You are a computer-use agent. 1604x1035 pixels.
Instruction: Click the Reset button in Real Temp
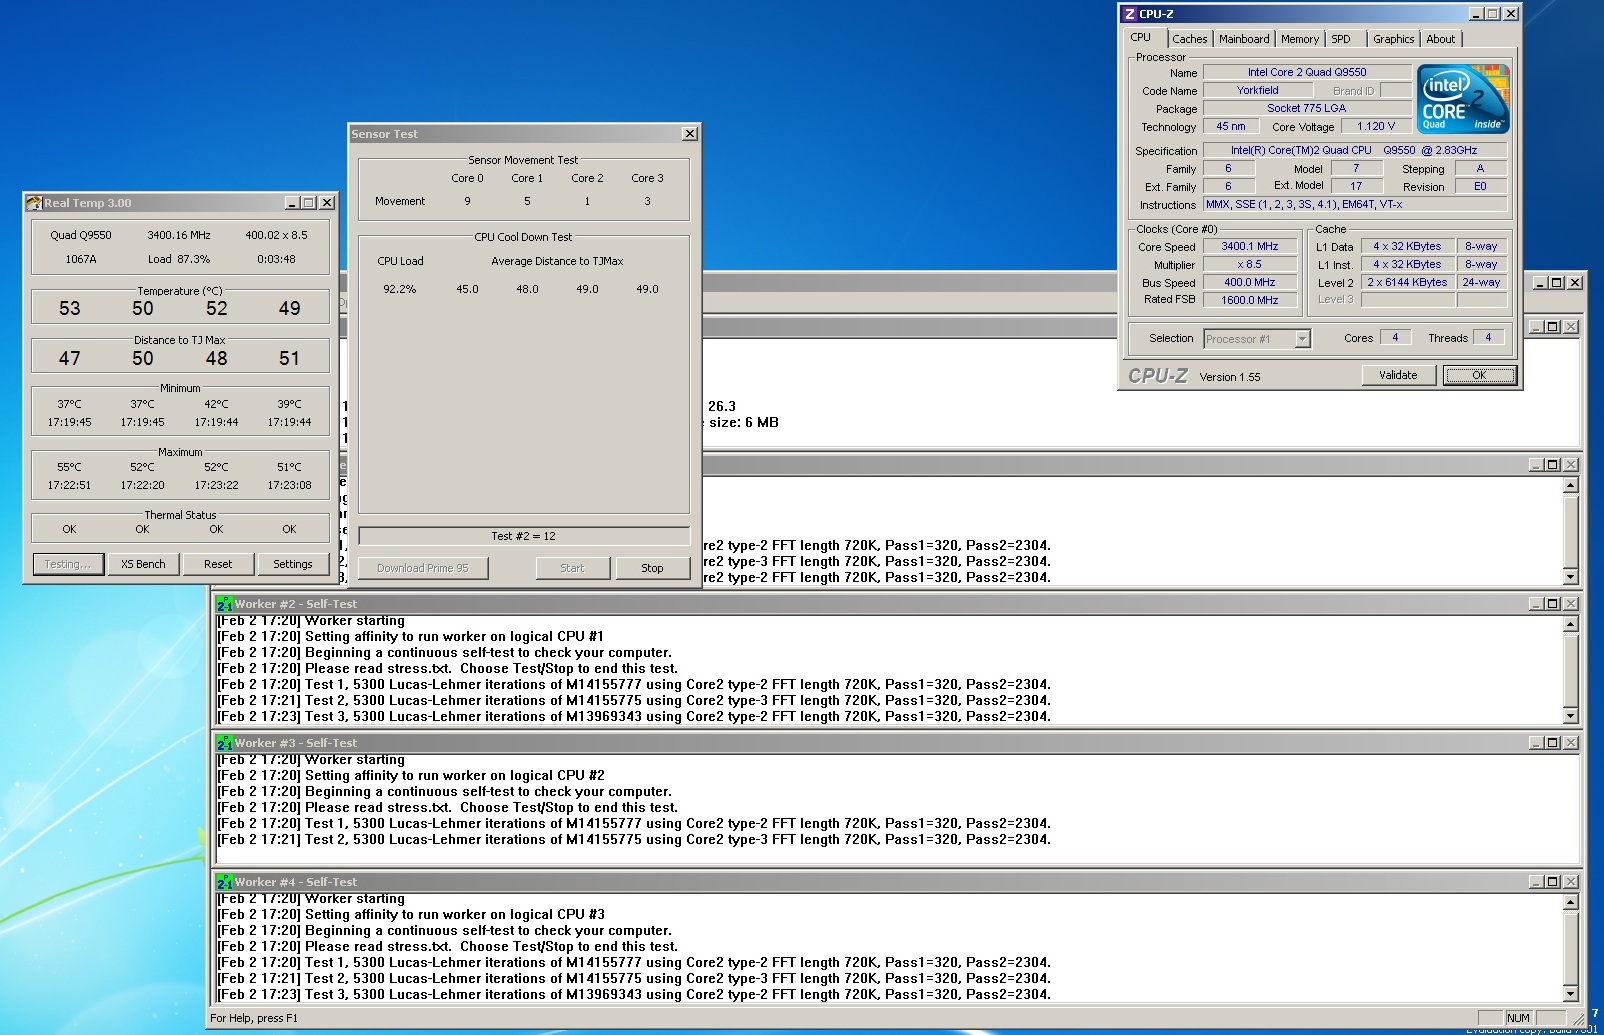click(218, 564)
